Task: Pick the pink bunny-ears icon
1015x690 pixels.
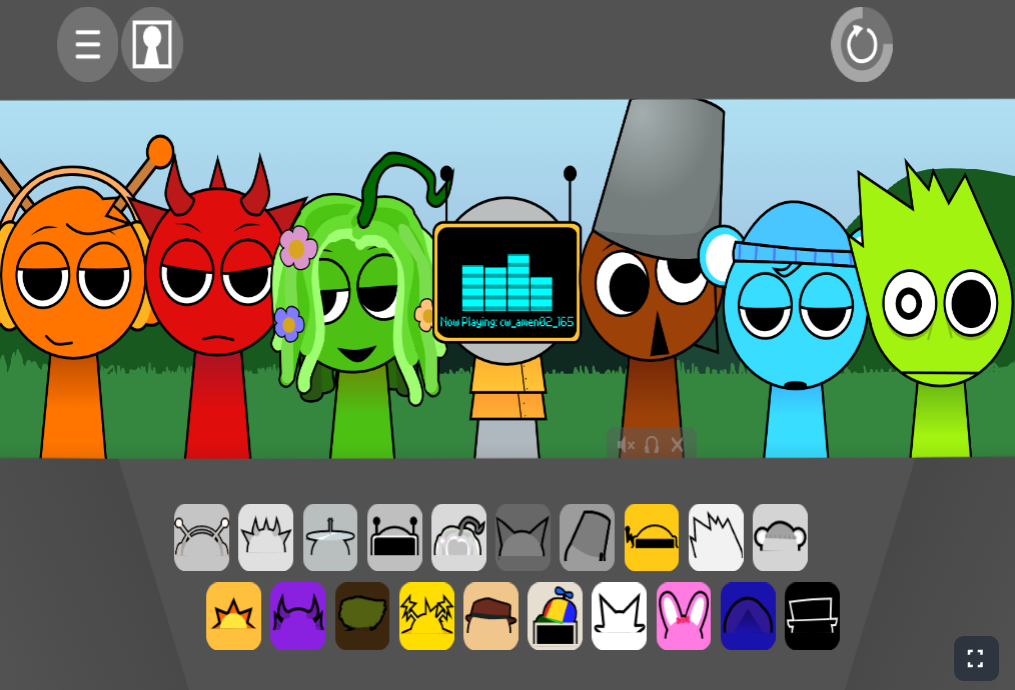Action: [x=684, y=616]
